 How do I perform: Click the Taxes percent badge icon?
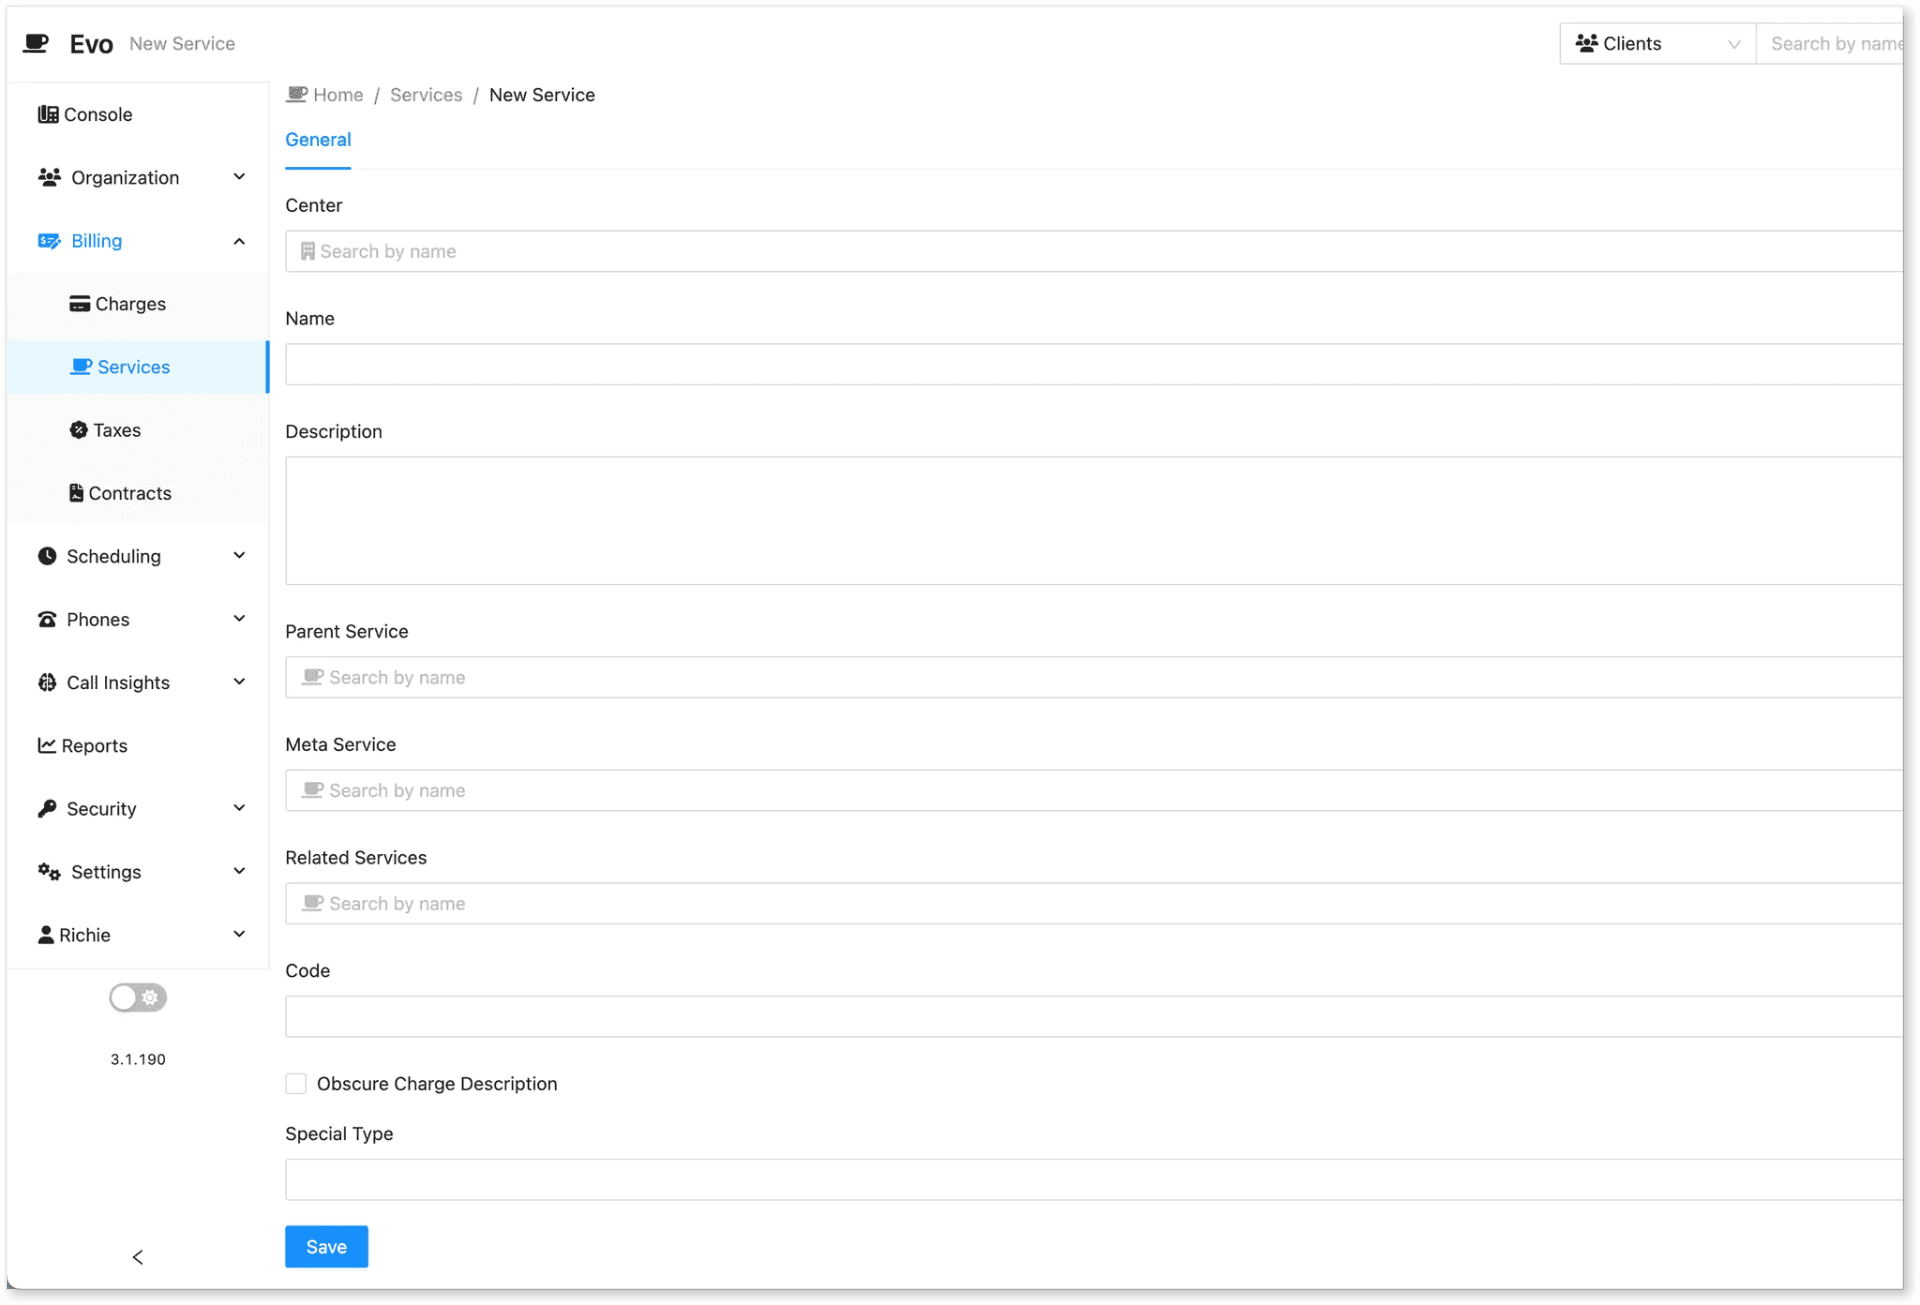(x=79, y=430)
